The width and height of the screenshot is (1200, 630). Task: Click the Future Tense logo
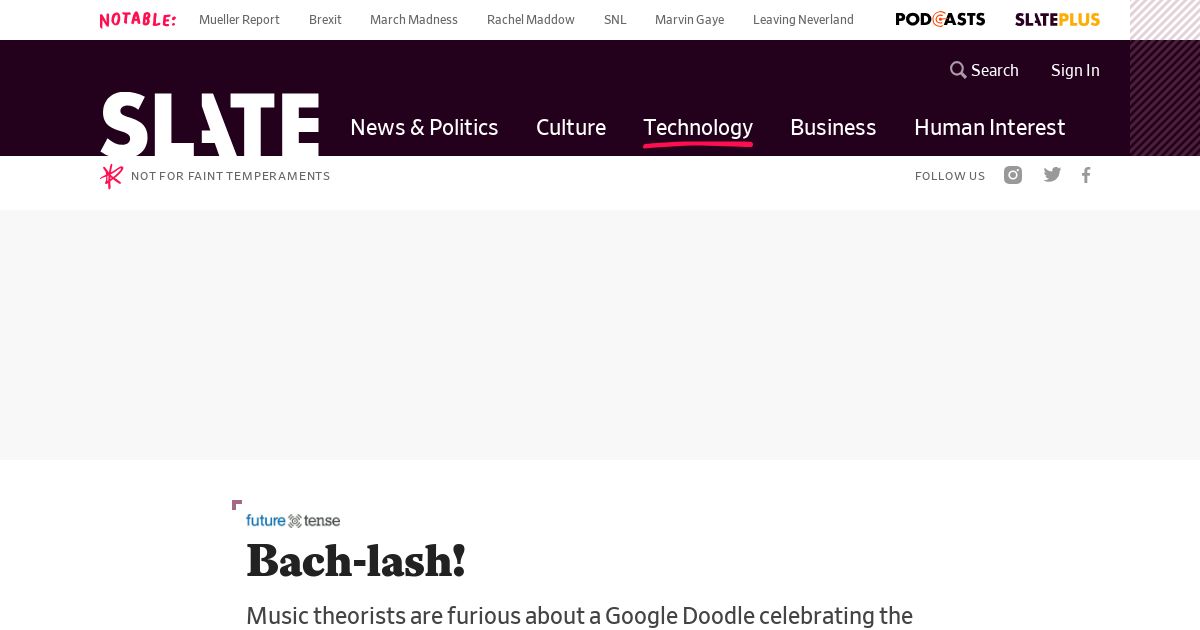click(293, 520)
